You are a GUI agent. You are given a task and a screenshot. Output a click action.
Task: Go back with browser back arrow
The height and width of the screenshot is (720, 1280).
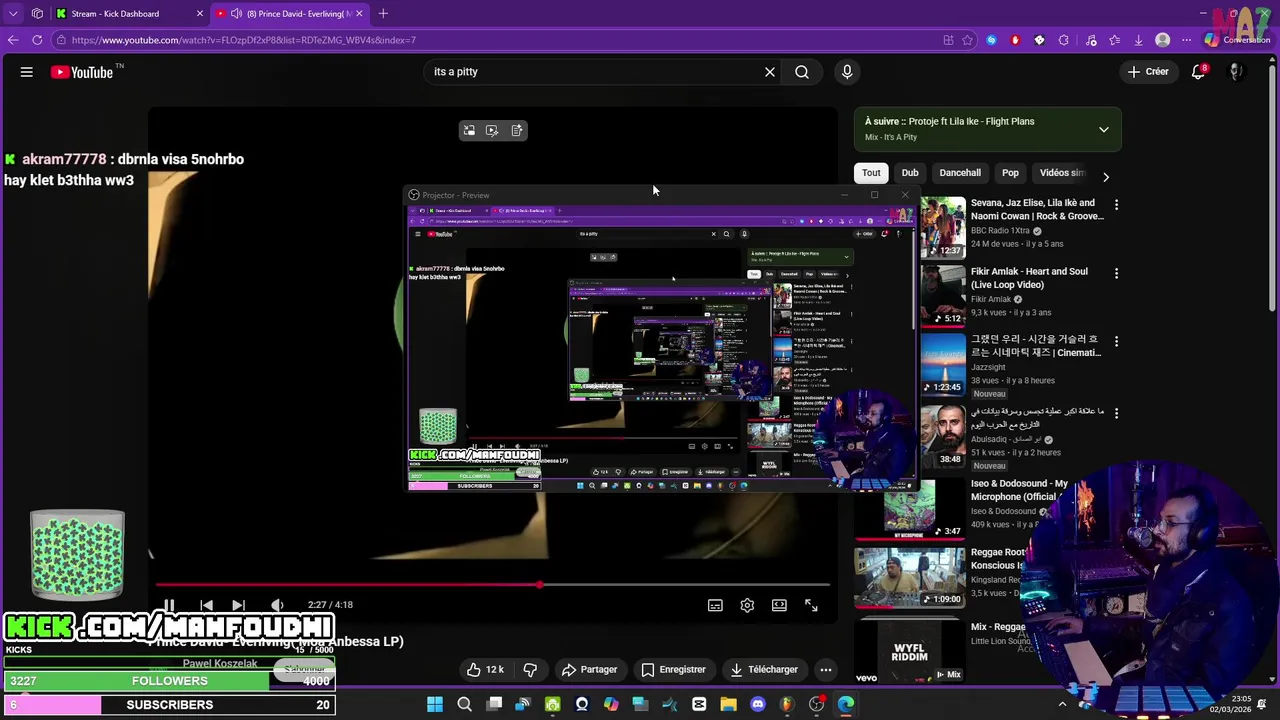pyautogui.click(x=13, y=40)
